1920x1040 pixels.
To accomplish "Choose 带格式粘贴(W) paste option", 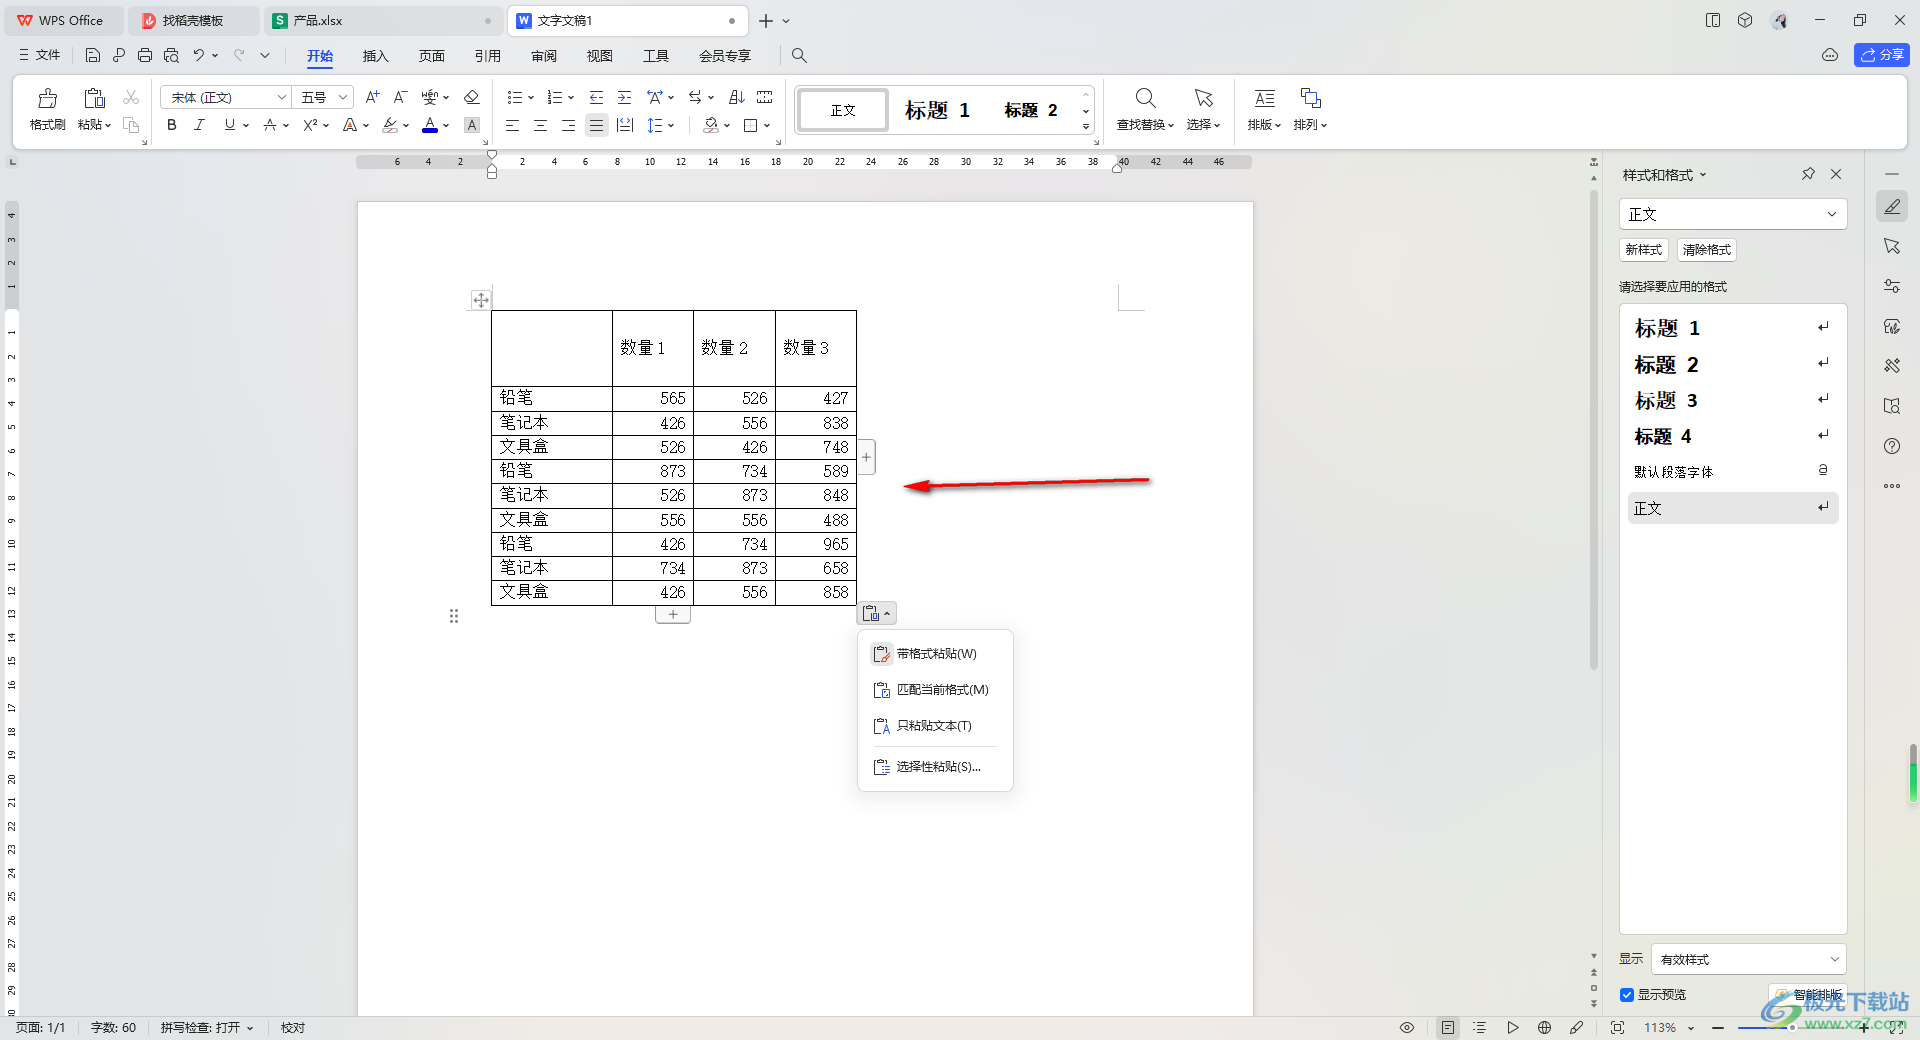I will click(x=935, y=654).
